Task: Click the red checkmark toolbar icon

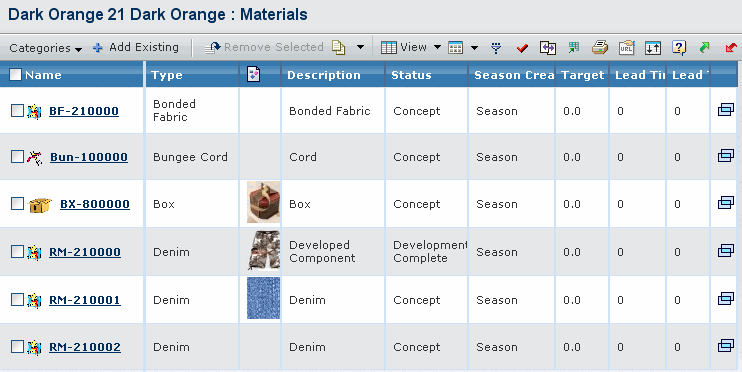Action: tap(522, 47)
